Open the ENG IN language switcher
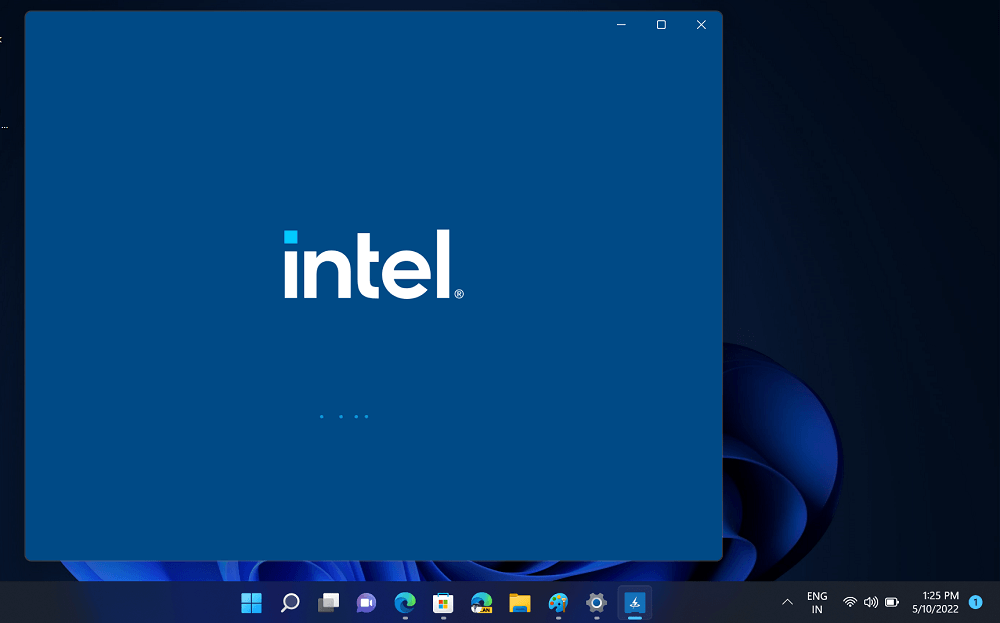 [817, 603]
